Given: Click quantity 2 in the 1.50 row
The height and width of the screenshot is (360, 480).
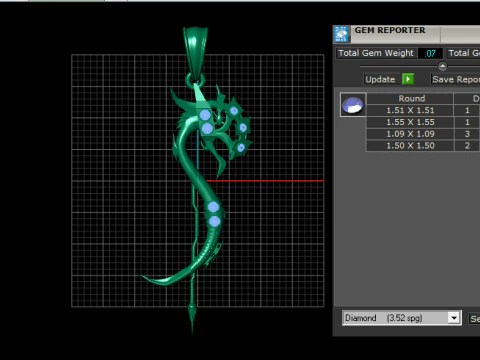Looking at the screenshot, I should [x=467, y=146].
